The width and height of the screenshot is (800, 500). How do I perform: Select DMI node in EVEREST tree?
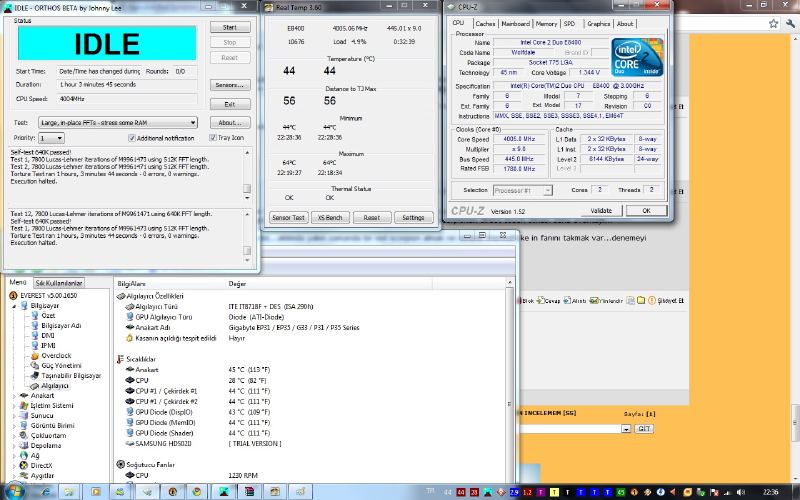(x=47, y=335)
